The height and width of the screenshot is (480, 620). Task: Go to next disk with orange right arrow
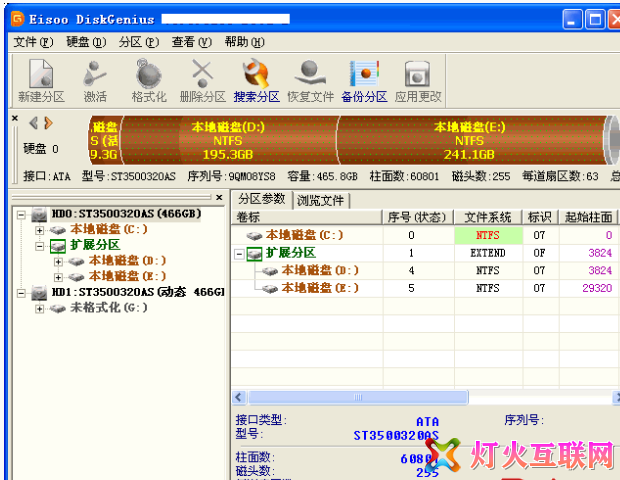tap(48, 123)
